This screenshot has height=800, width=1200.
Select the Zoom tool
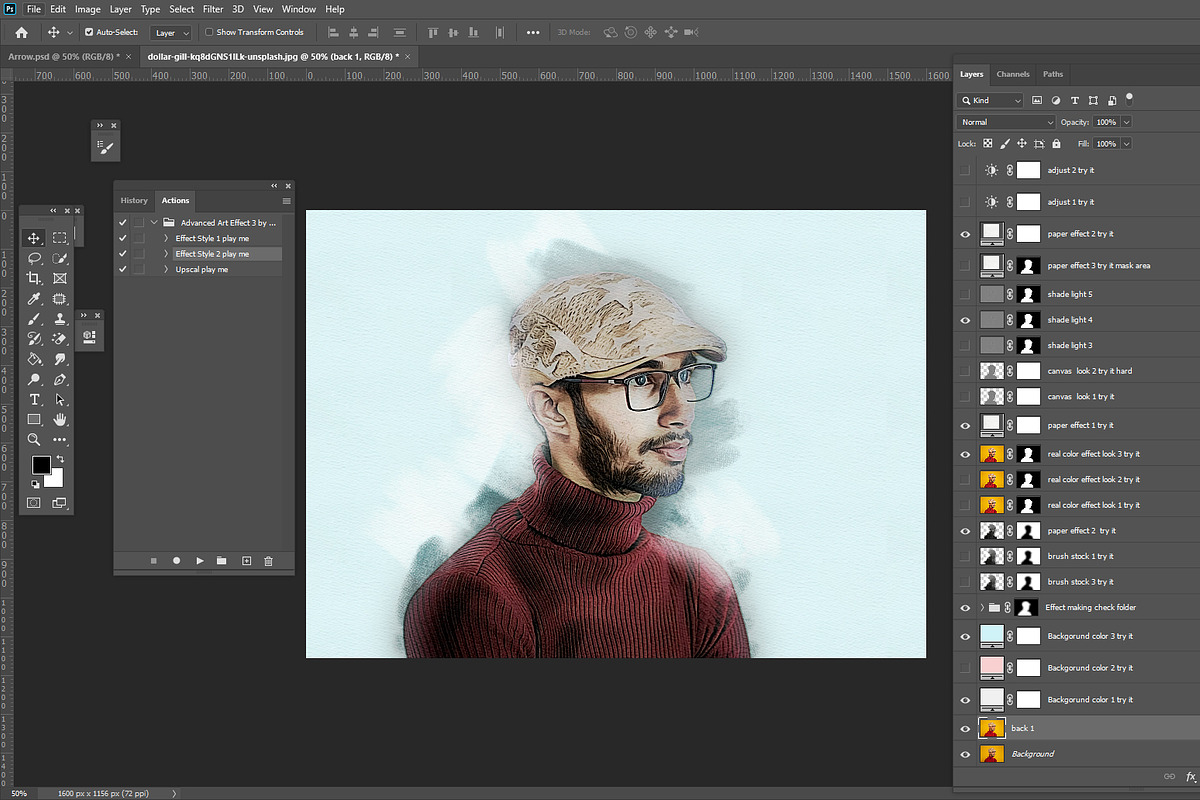[34, 439]
